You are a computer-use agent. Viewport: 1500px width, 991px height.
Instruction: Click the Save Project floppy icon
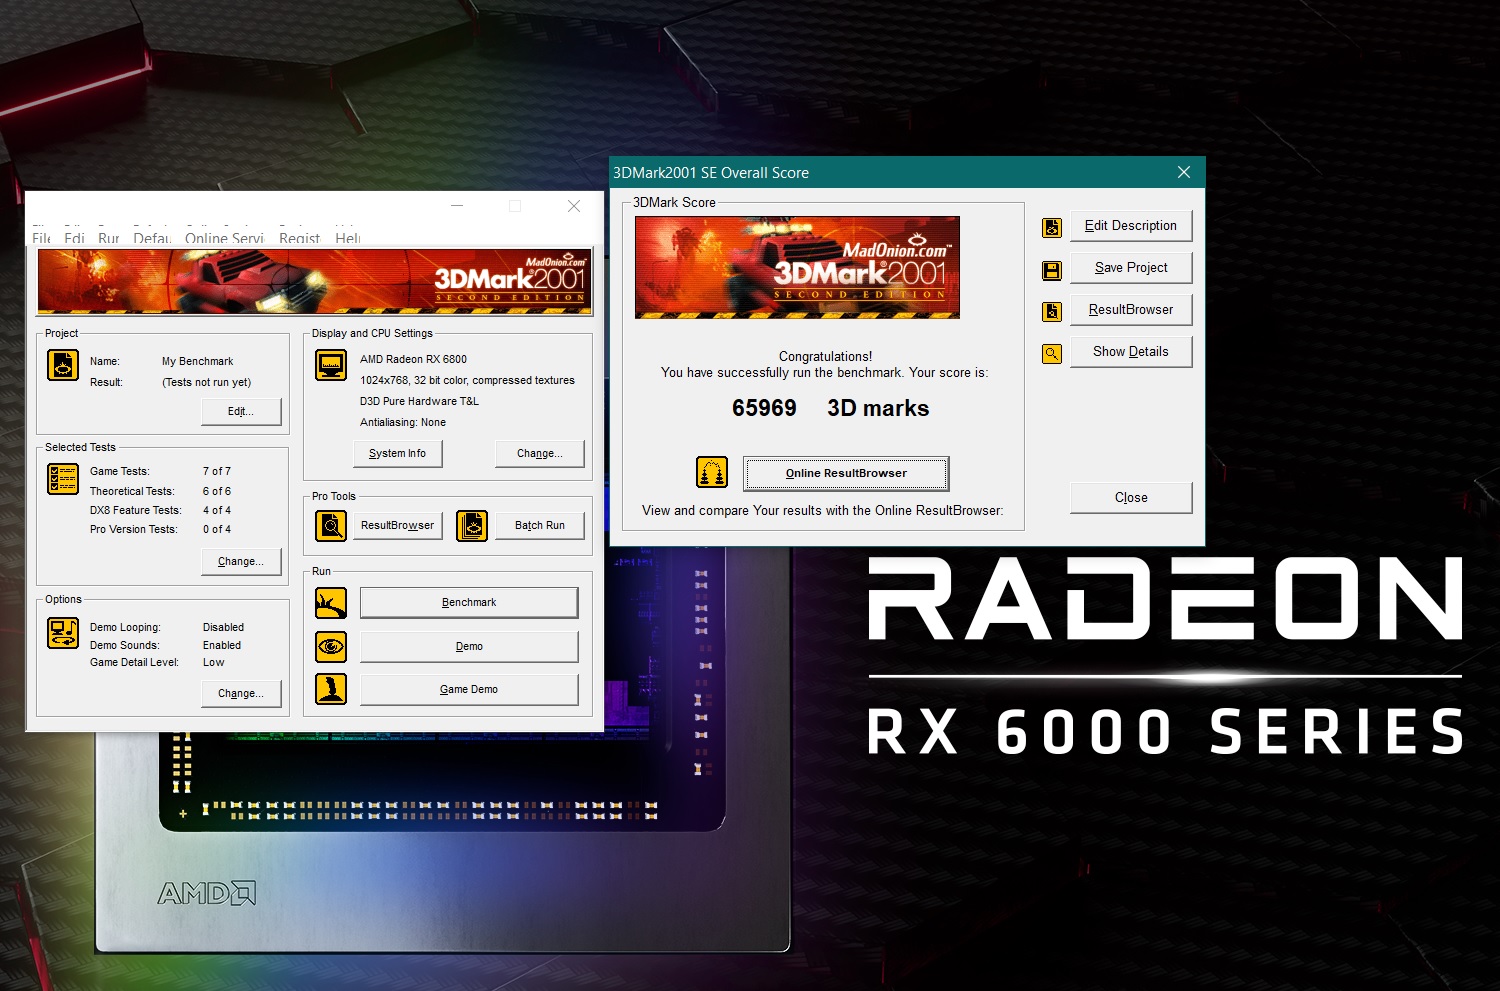tap(1052, 270)
